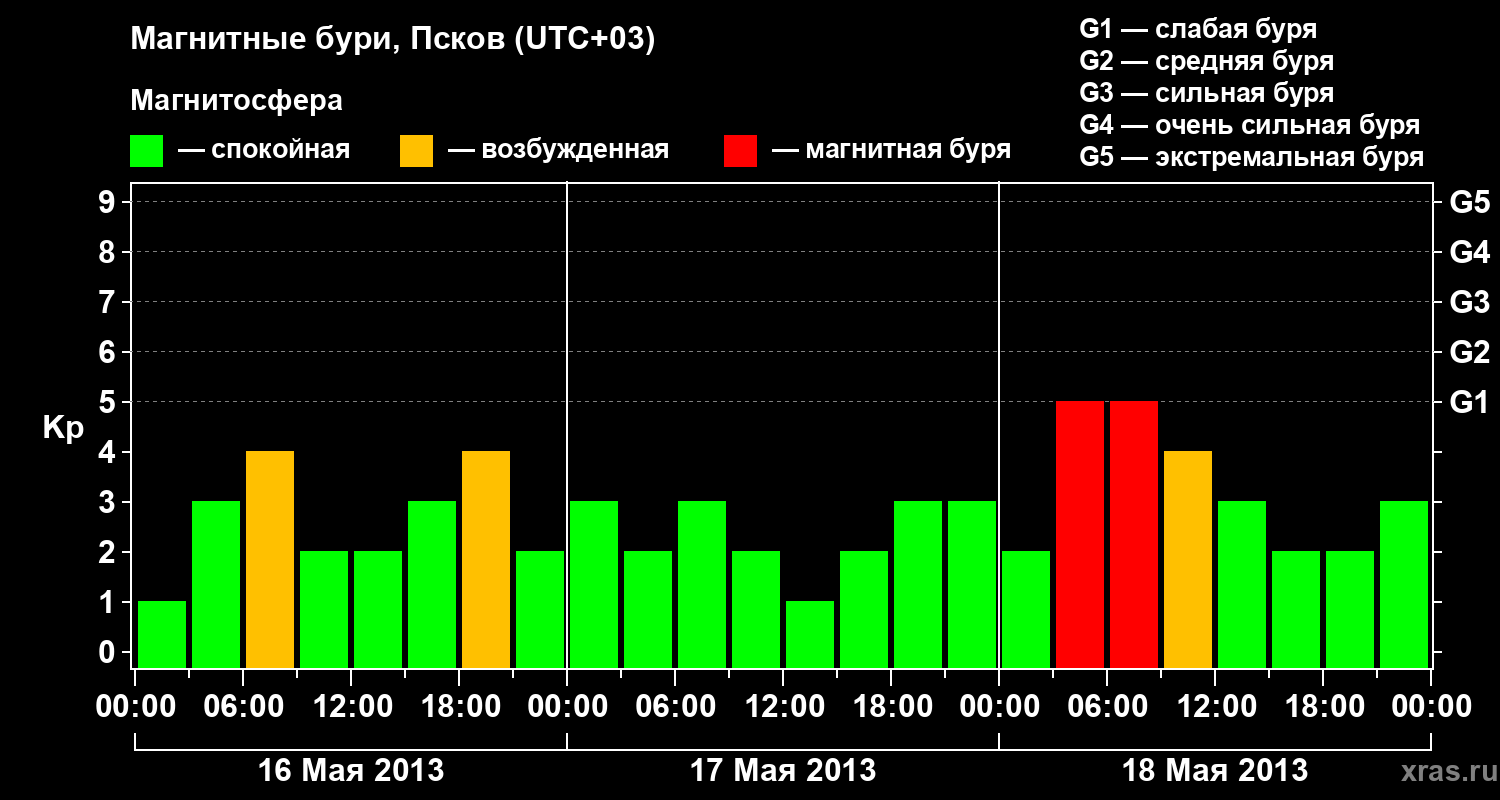
Task: Click the "Магнитосфера" heading
Action: point(236,101)
